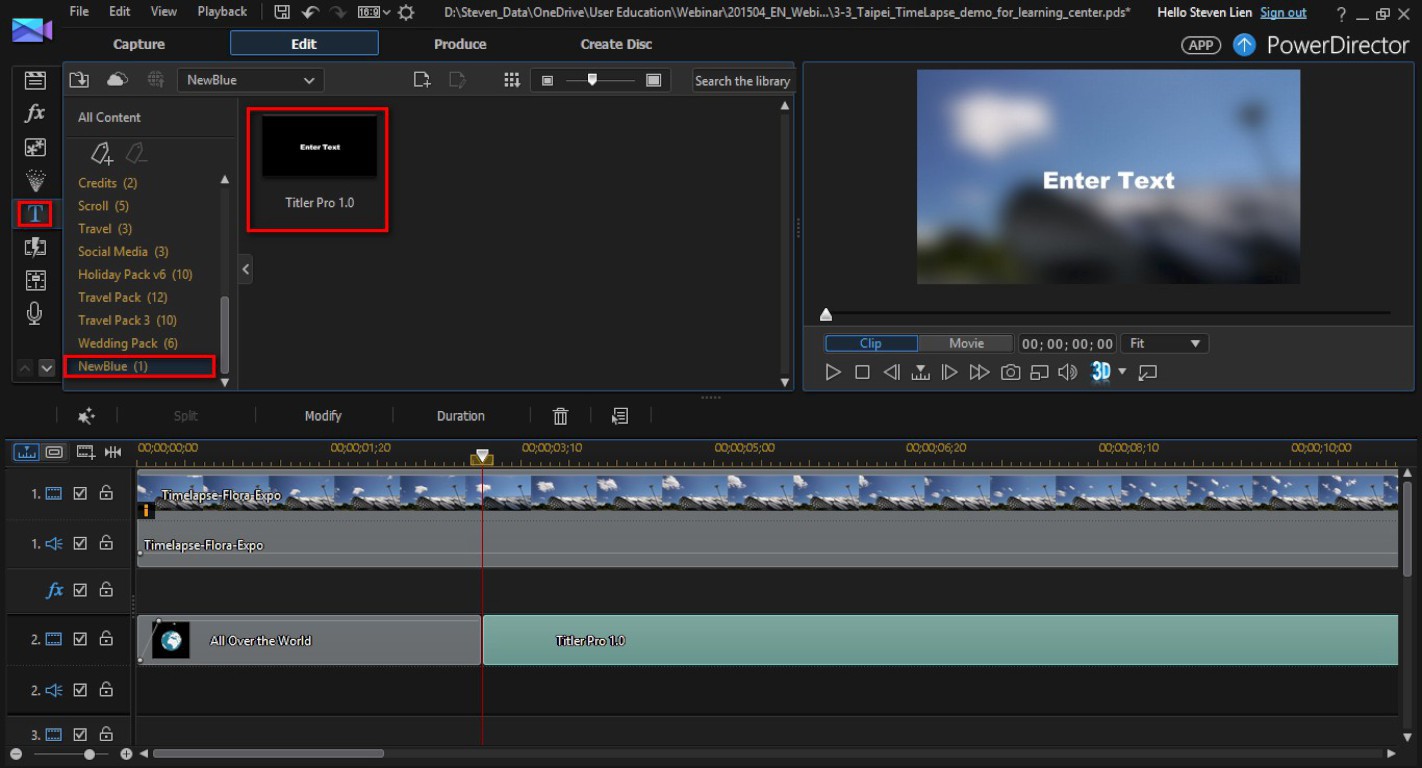Switch to timeline view icon
Viewport: 1422px width, 768px height.
pyautogui.click(x=27, y=452)
